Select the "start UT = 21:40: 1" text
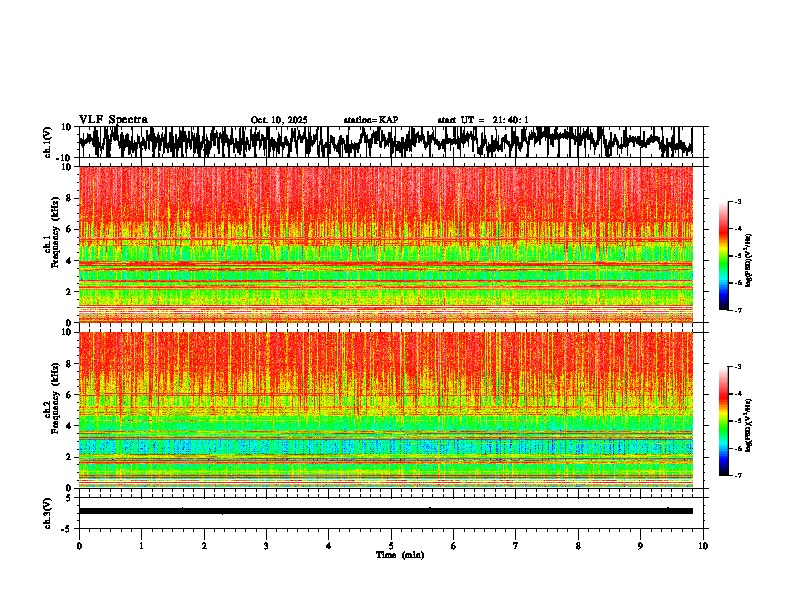792x612 pixels. [483, 120]
